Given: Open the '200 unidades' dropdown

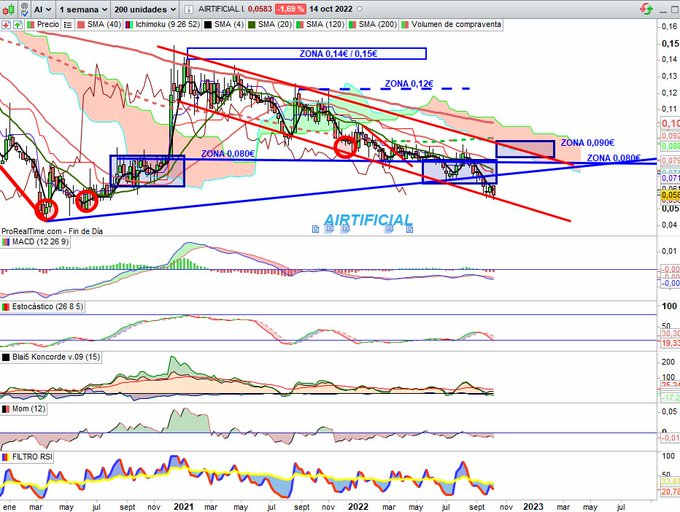Looking at the screenshot, I should point(145,9).
